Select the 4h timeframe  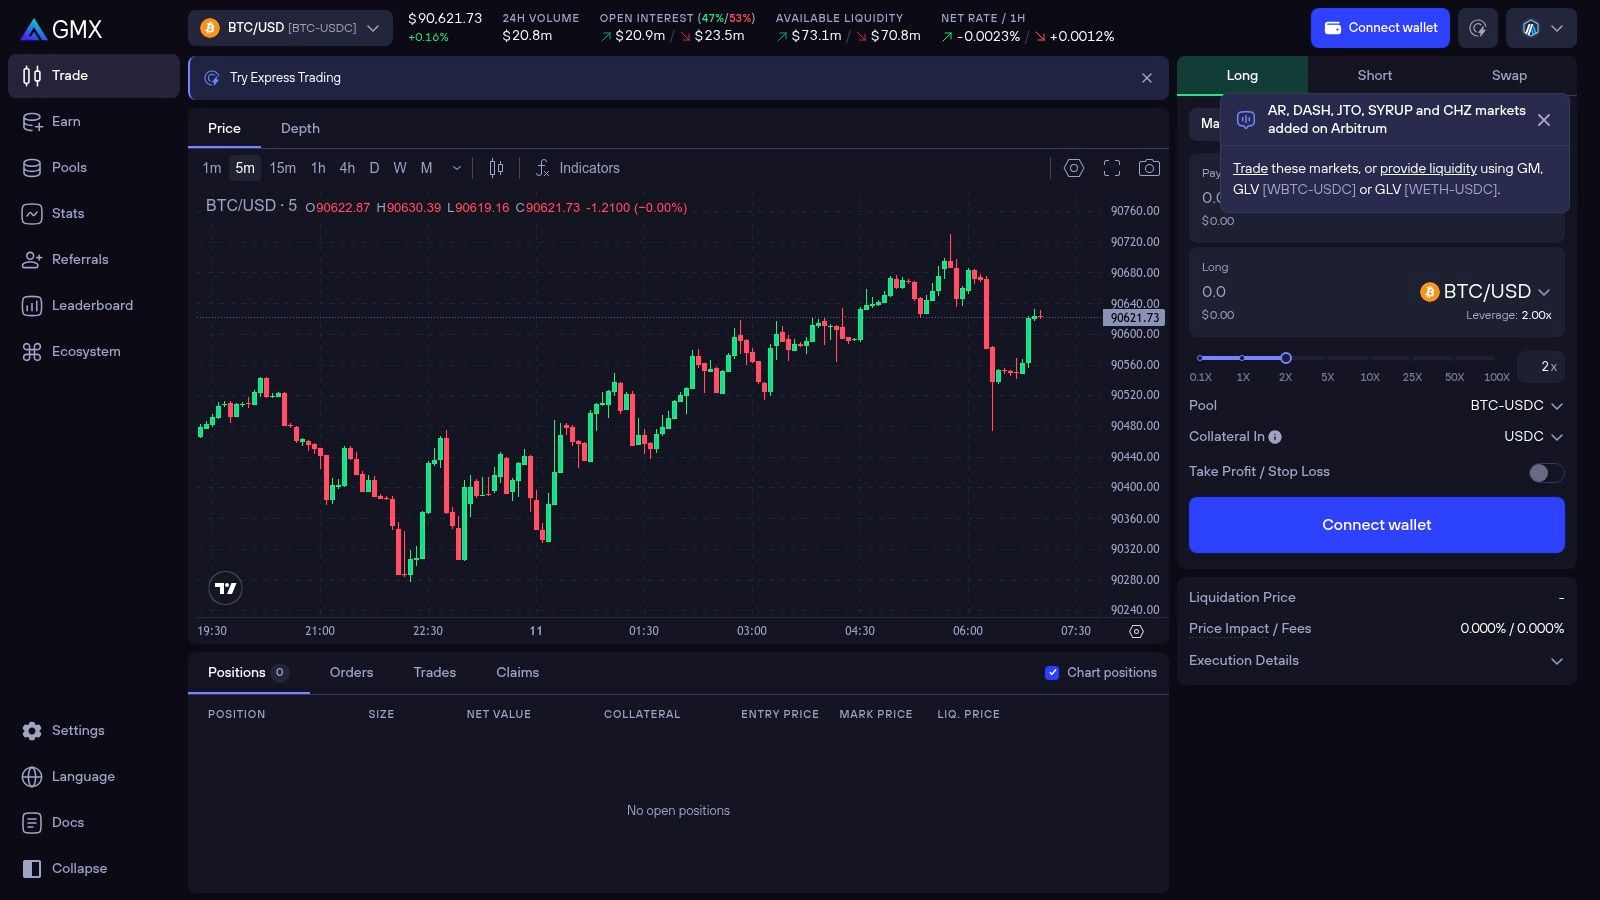click(347, 168)
